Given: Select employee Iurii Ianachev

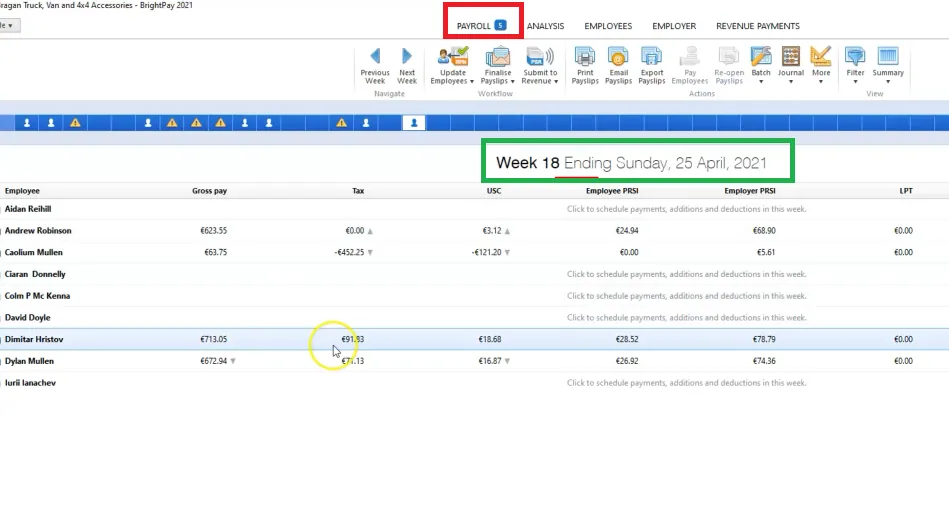Looking at the screenshot, I should coord(30,383).
